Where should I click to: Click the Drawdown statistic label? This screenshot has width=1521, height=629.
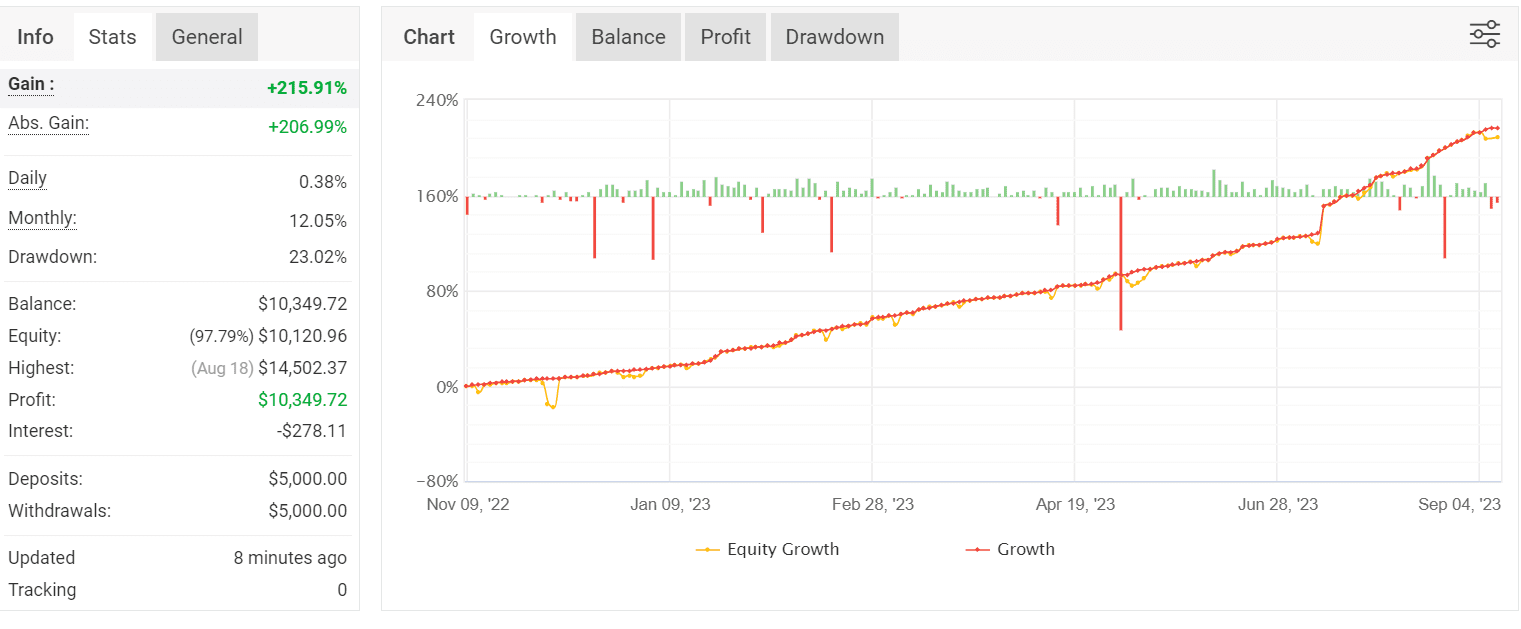(51, 257)
